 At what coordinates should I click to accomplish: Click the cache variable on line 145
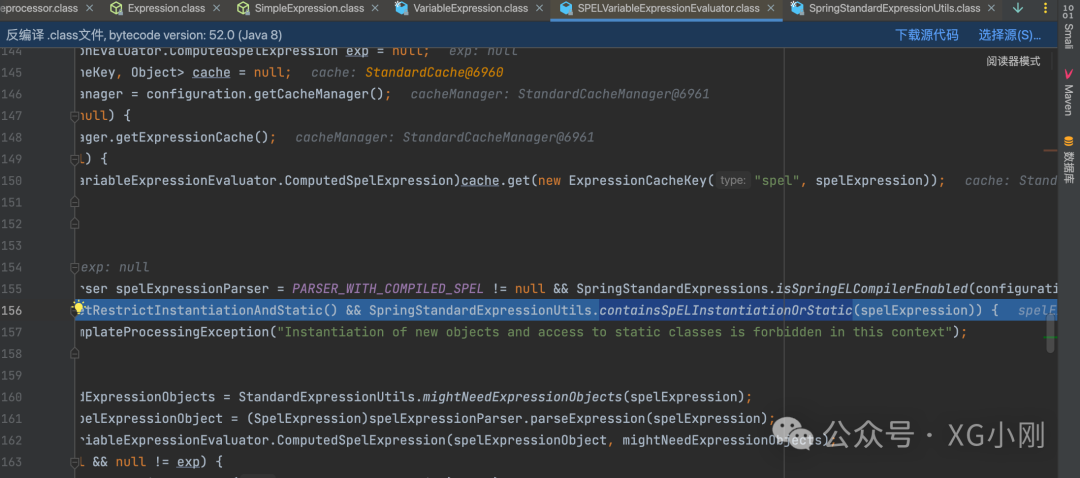coord(211,72)
